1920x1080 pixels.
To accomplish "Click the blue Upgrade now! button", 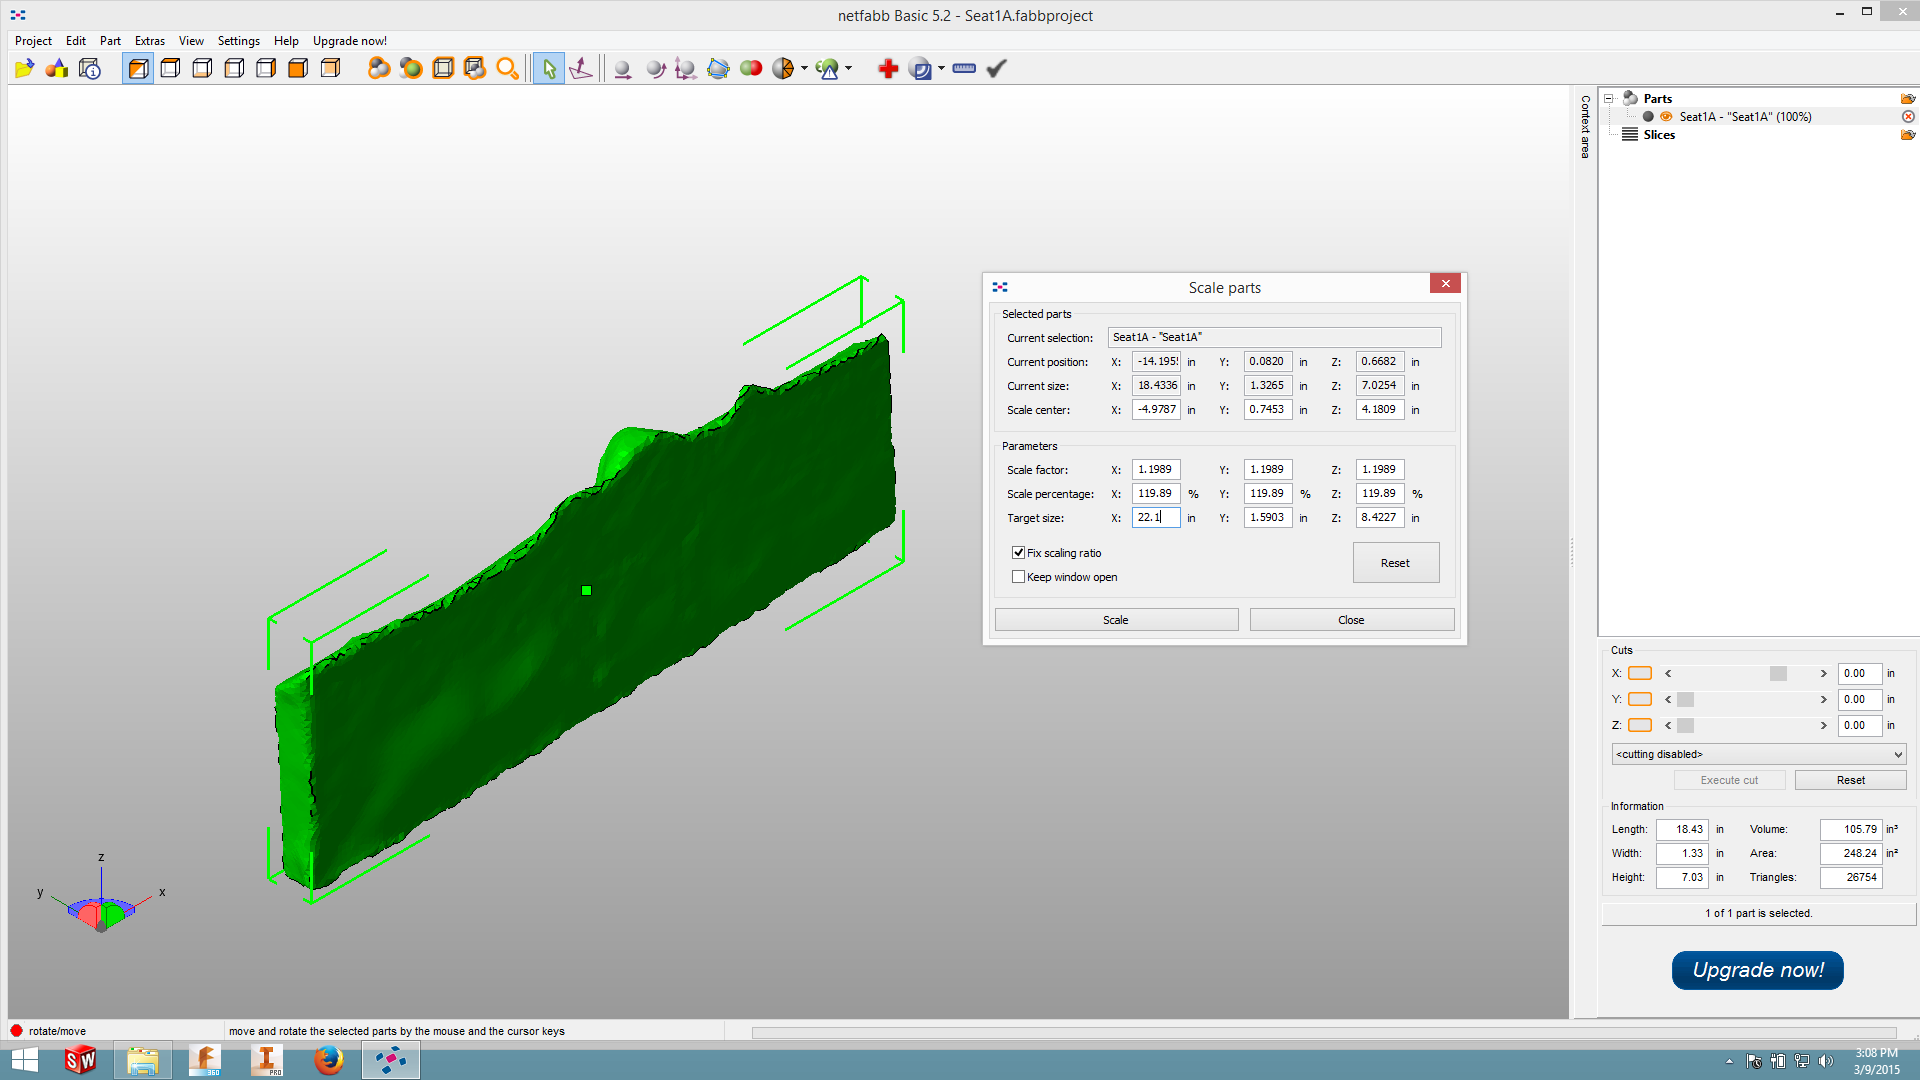I will (x=1757, y=970).
